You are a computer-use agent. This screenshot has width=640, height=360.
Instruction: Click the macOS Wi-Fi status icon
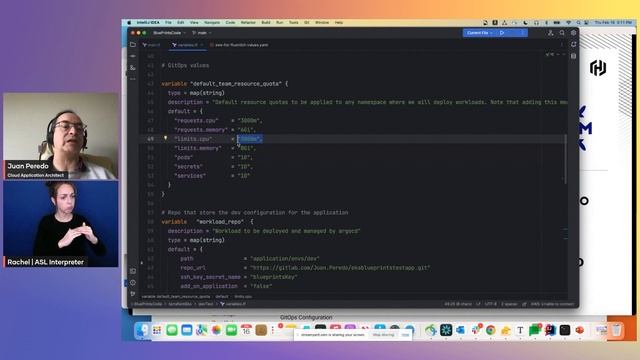coord(569,22)
